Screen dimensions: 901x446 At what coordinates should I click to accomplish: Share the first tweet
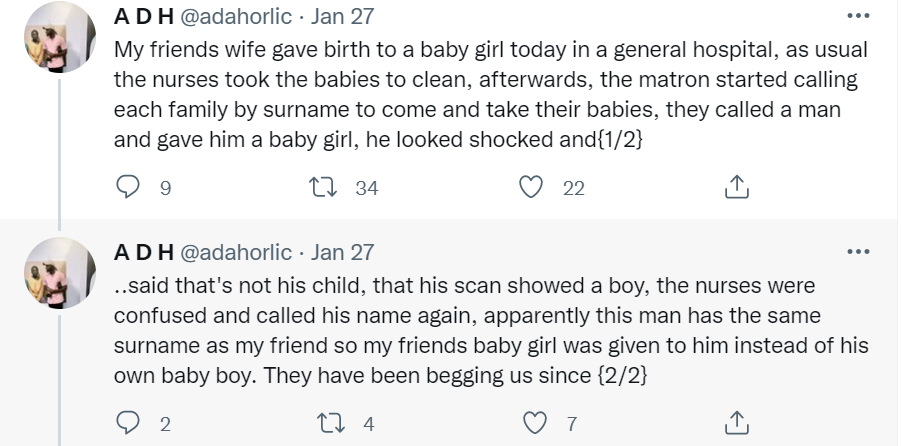tap(735, 187)
